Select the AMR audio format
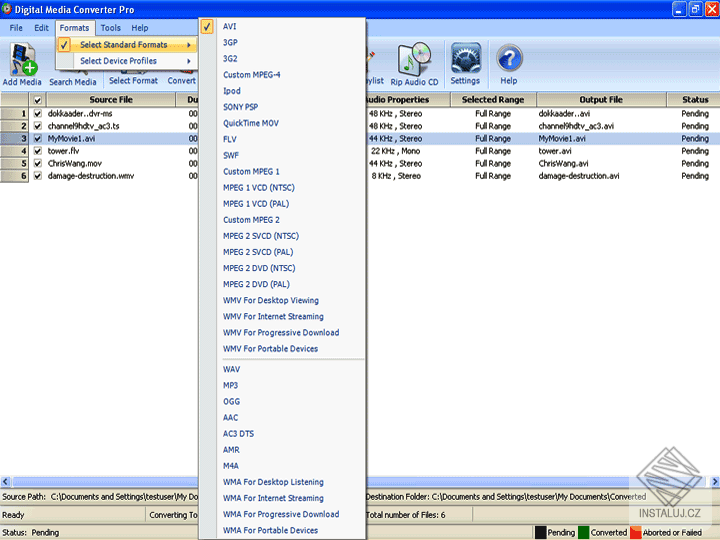This screenshot has width=720, height=540. click(282, 450)
